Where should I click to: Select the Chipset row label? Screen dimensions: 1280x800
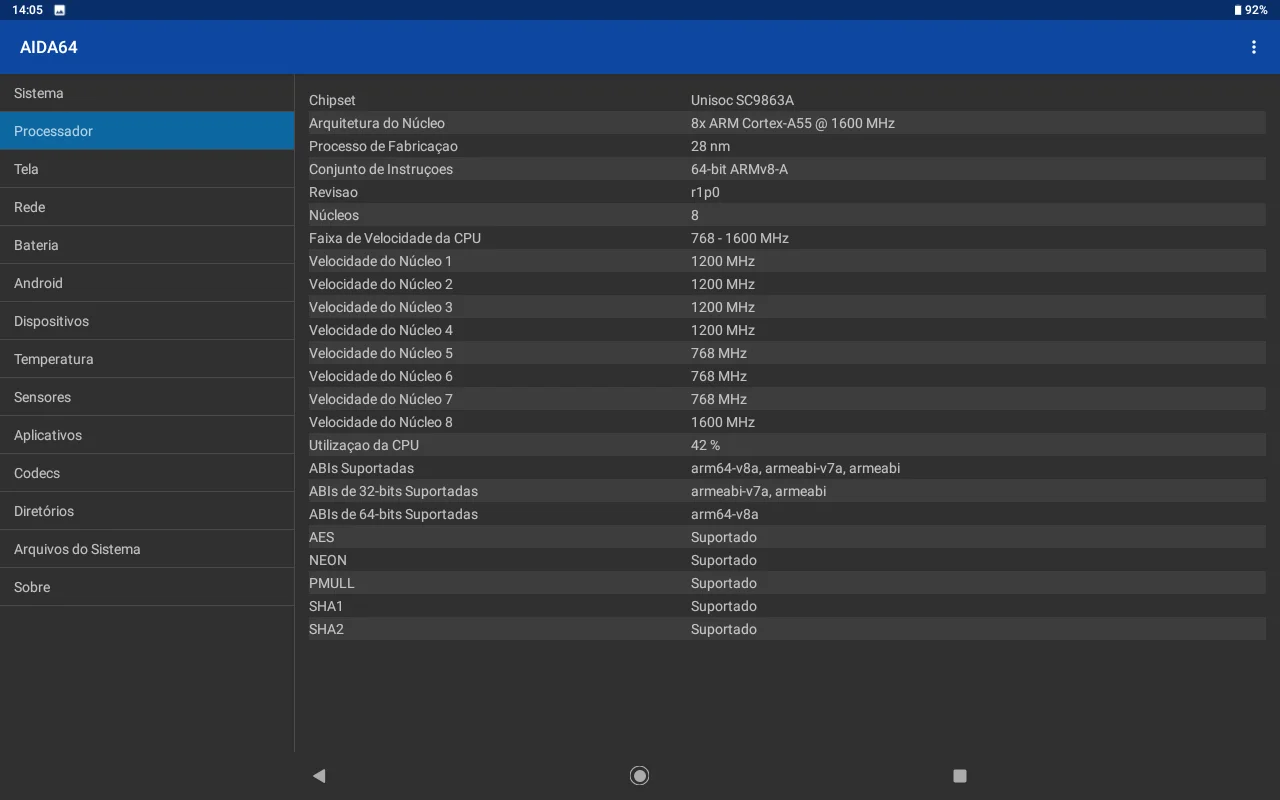point(332,100)
